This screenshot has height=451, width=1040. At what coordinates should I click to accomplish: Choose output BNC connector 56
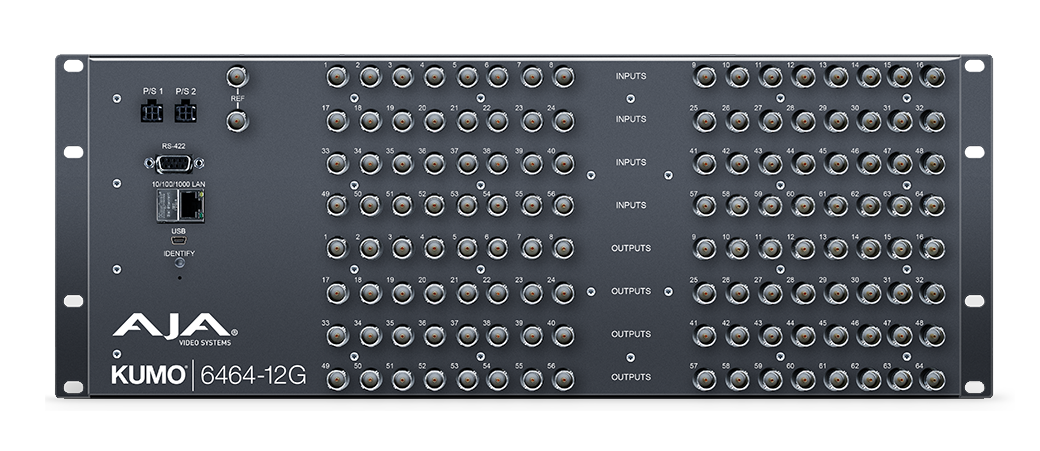tap(563, 379)
